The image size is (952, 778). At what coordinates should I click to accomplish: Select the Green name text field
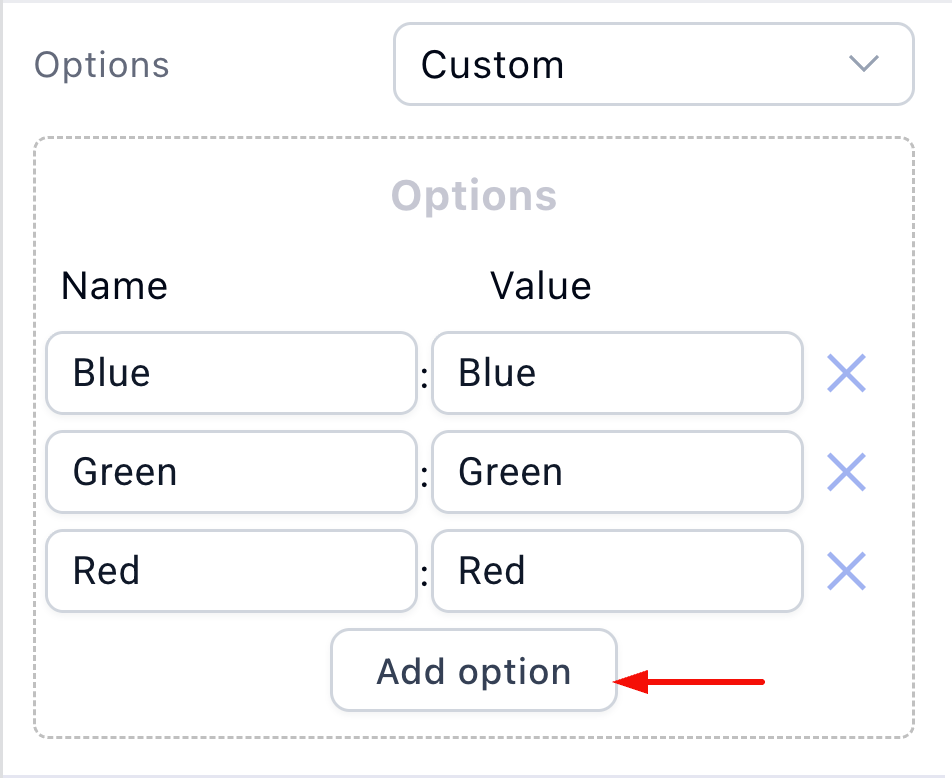[x=231, y=472]
